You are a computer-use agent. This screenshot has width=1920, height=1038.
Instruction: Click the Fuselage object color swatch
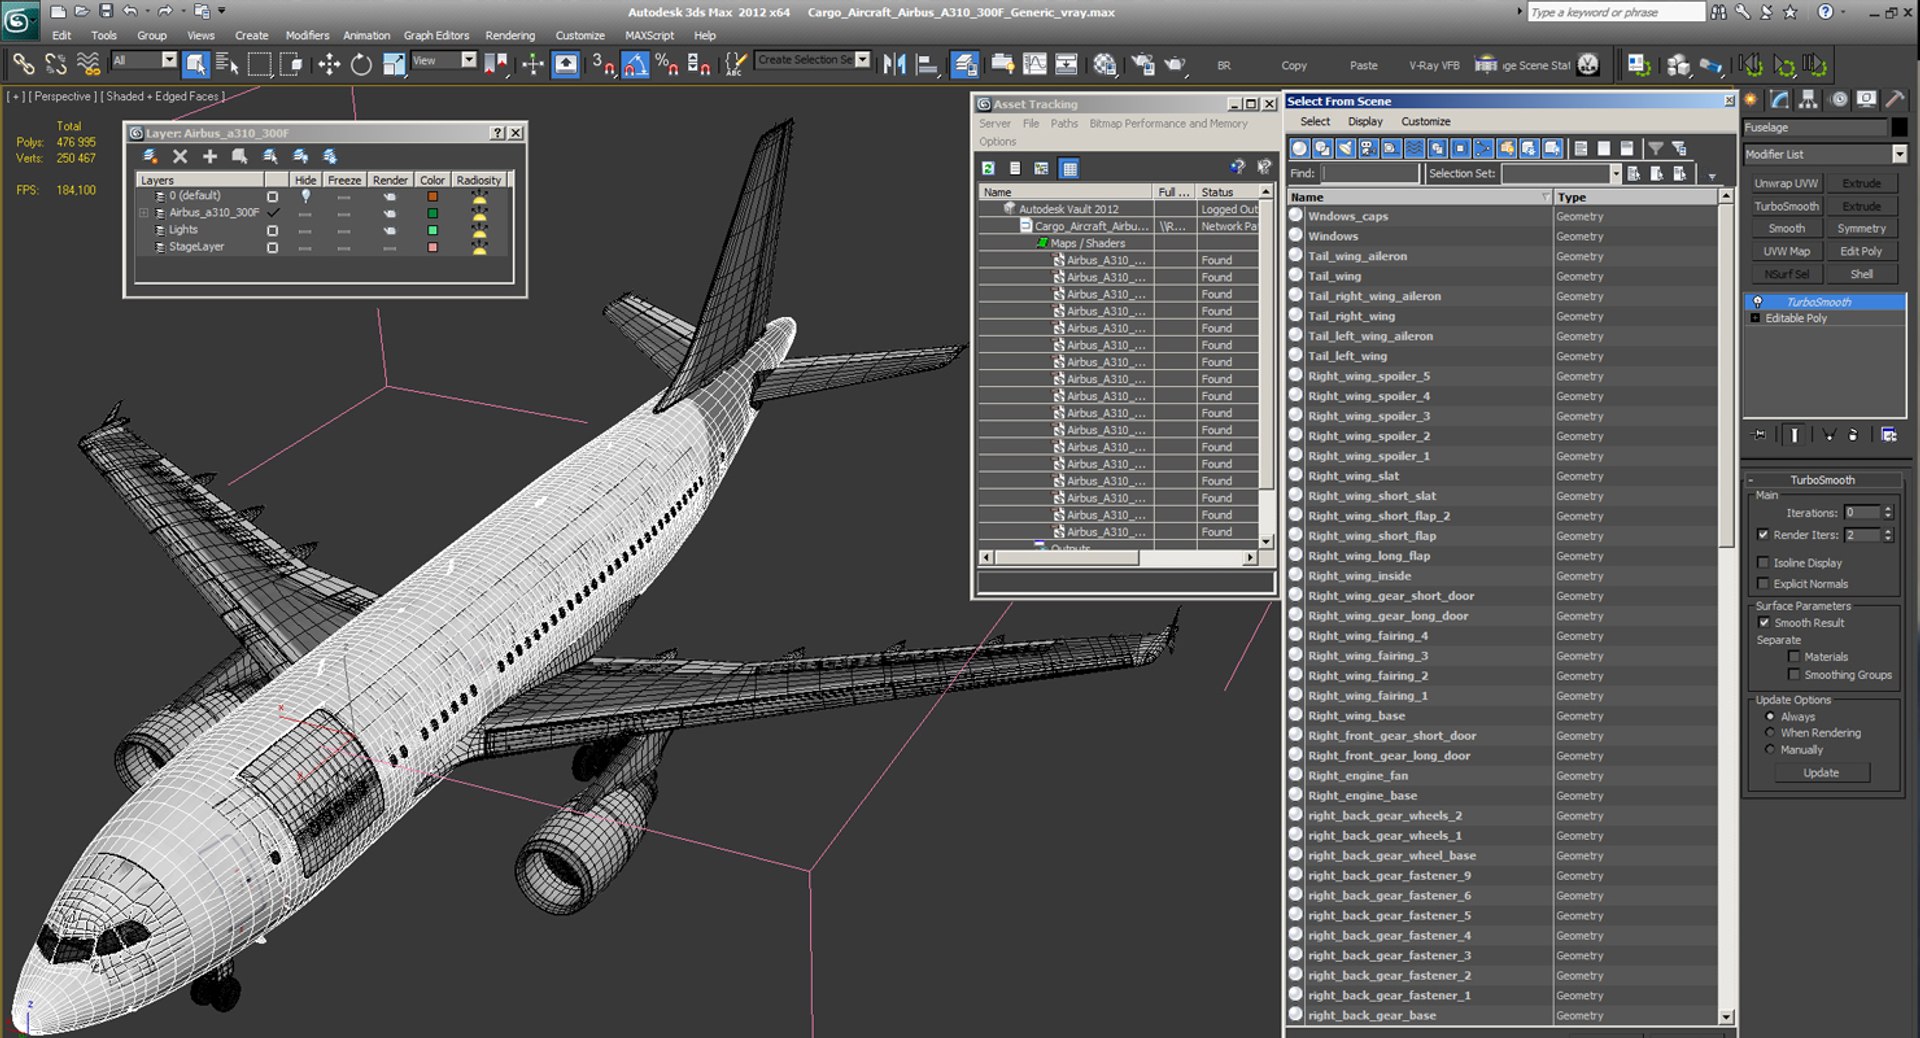click(1899, 128)
